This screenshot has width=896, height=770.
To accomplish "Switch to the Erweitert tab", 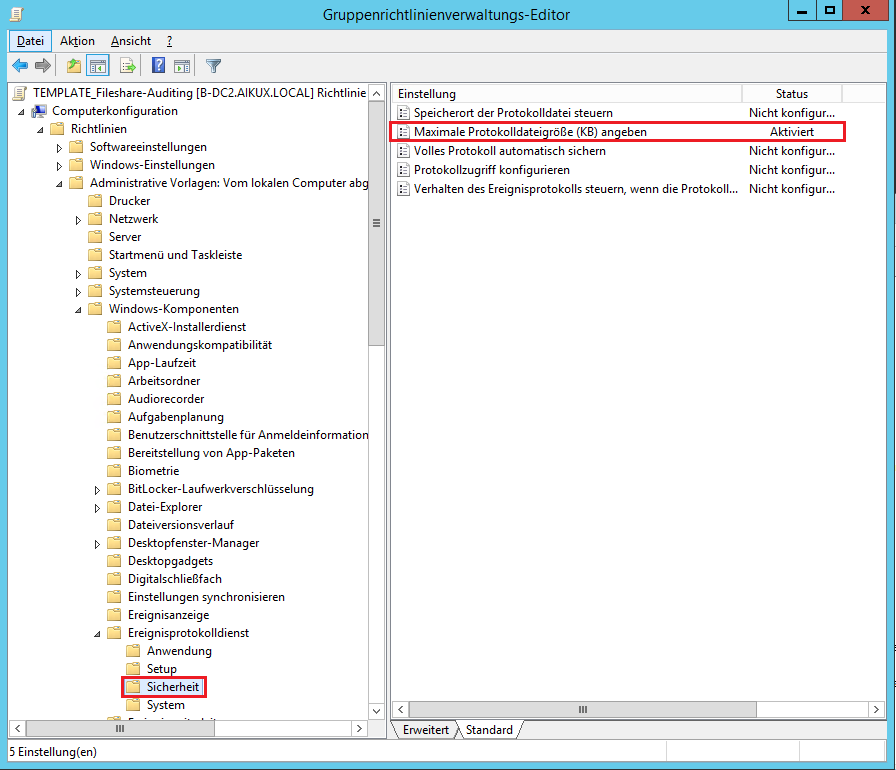I will pyautogui.click(x=426, y=730).
